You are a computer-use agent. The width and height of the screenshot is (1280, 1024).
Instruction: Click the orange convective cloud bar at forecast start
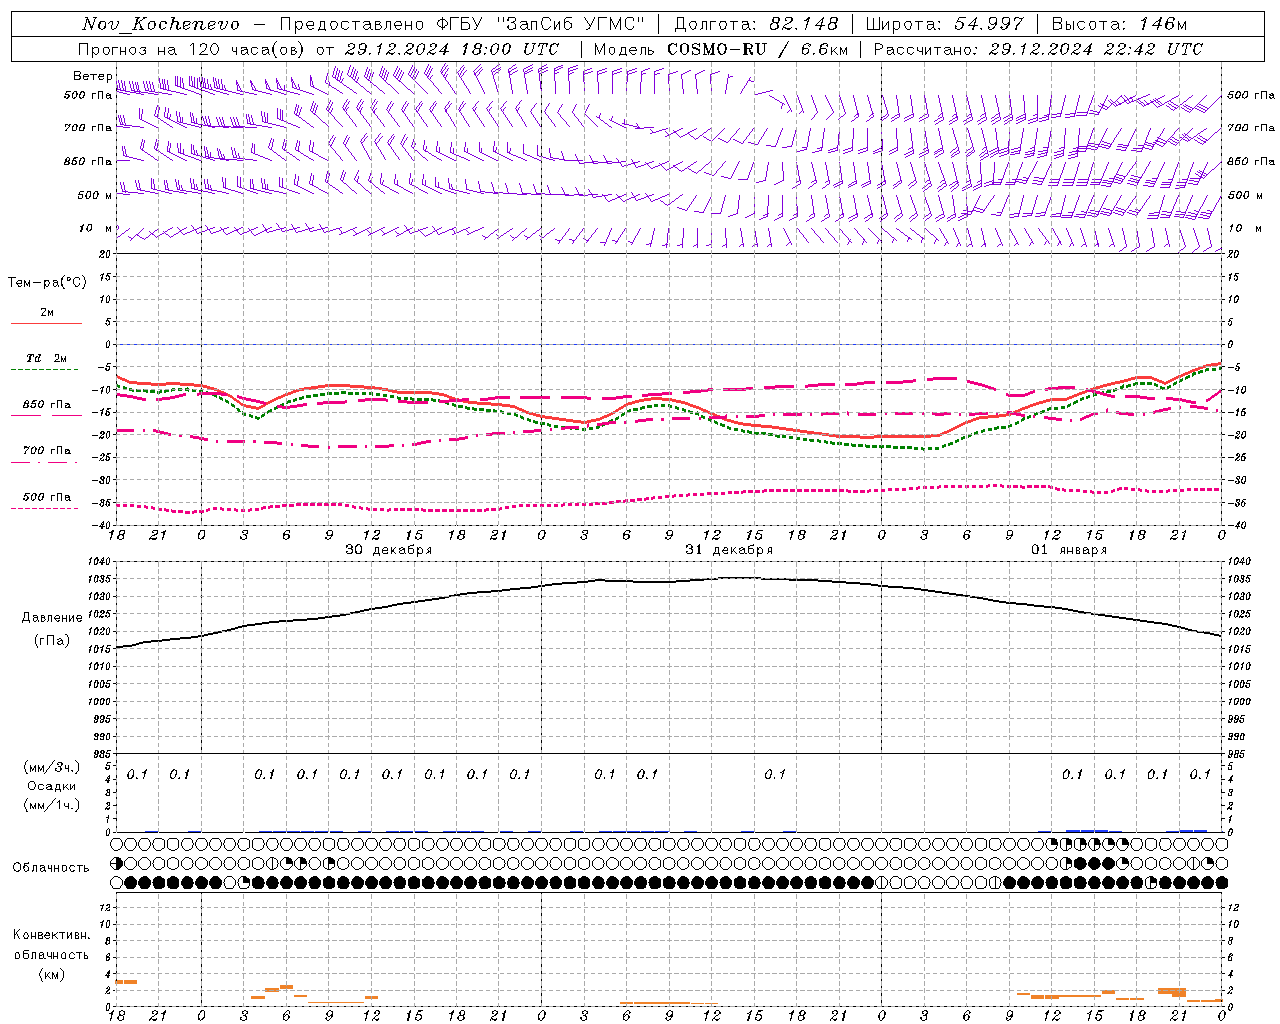point(126,982)
